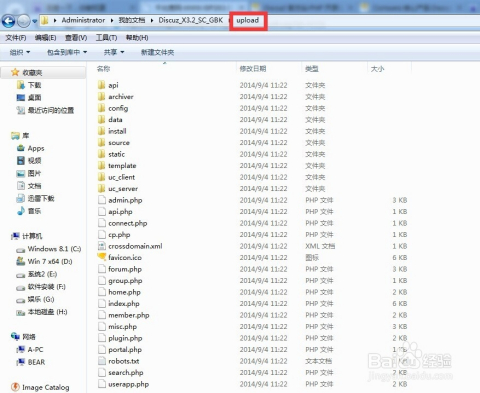Click the folder icon in address bar
Image resolution: width=480 pixels, height=393 pixels.
[45, 21]
